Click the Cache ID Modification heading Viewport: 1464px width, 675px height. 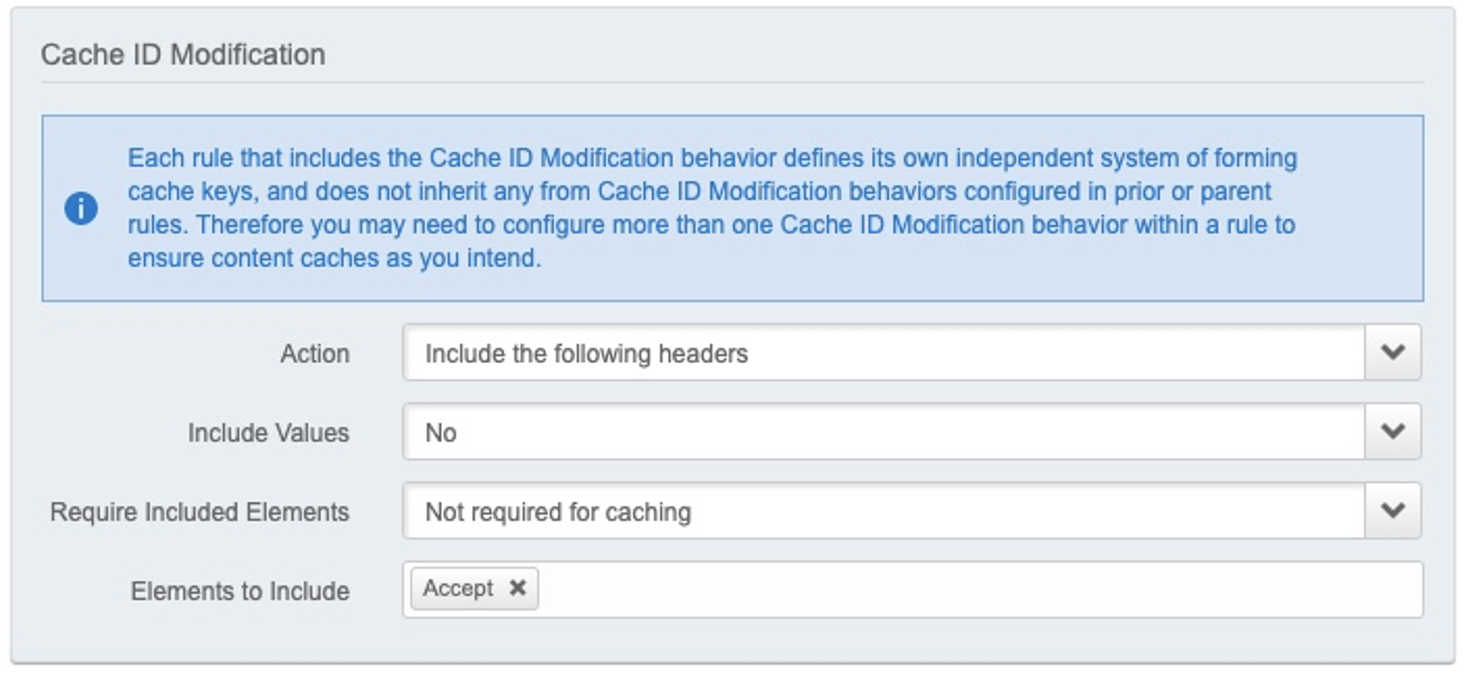[x=183, y=54]
